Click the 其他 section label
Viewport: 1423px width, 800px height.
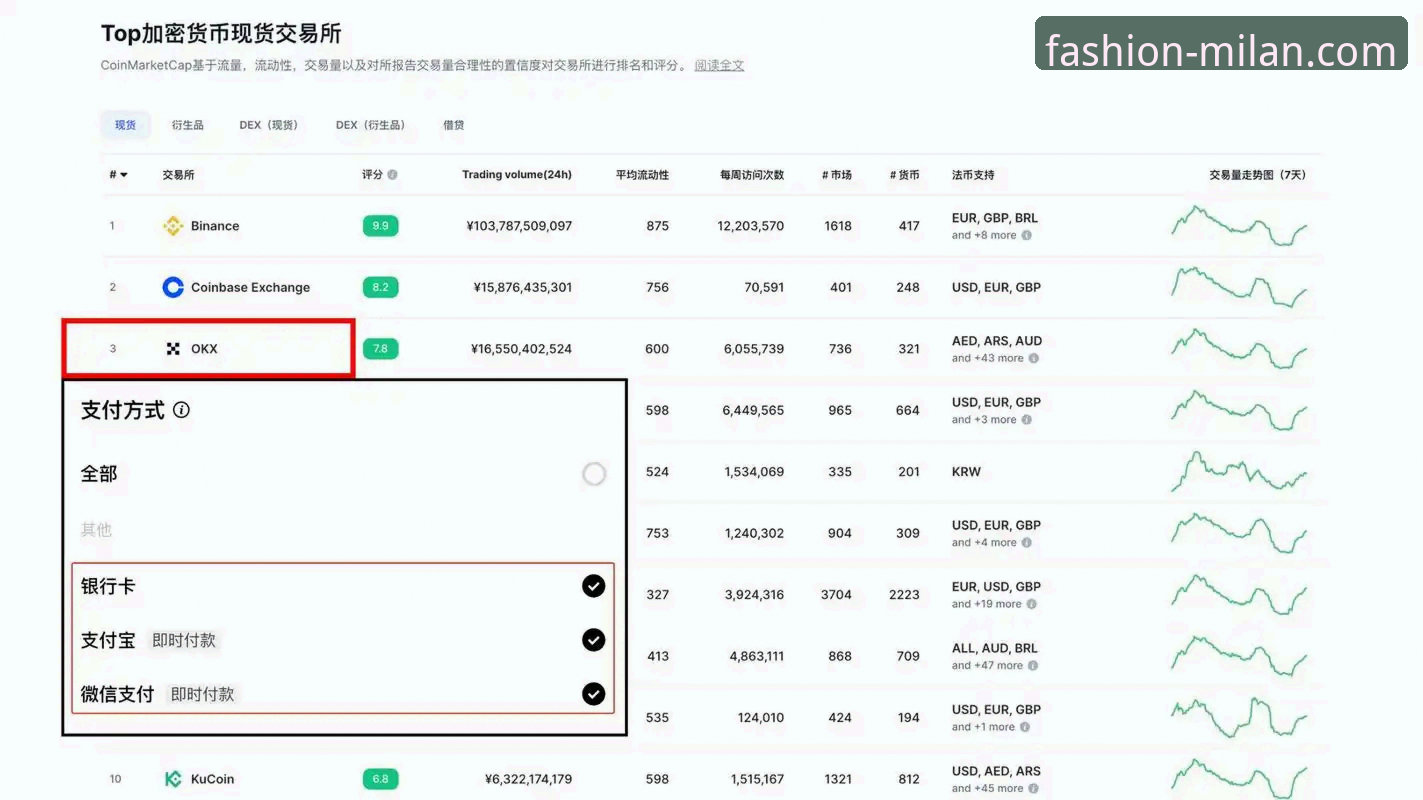(x=96, y=530)
